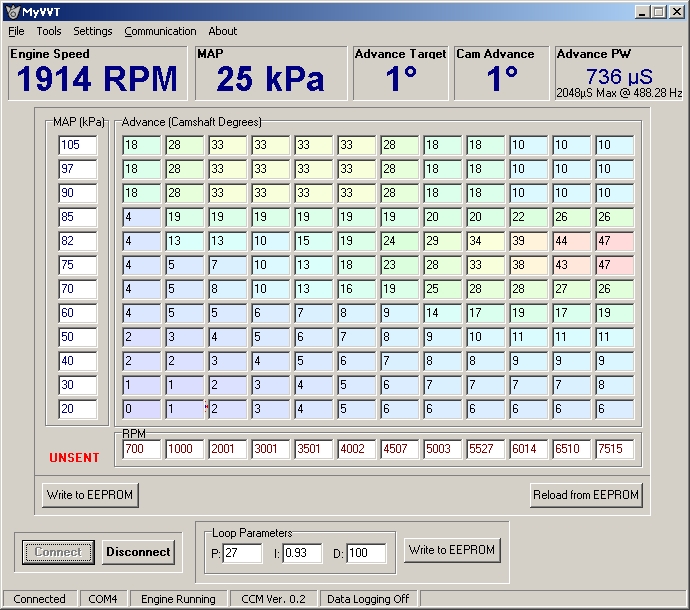Select the RPM axis field 700
This screenshot has height=610, width=690.
(142, 449)
